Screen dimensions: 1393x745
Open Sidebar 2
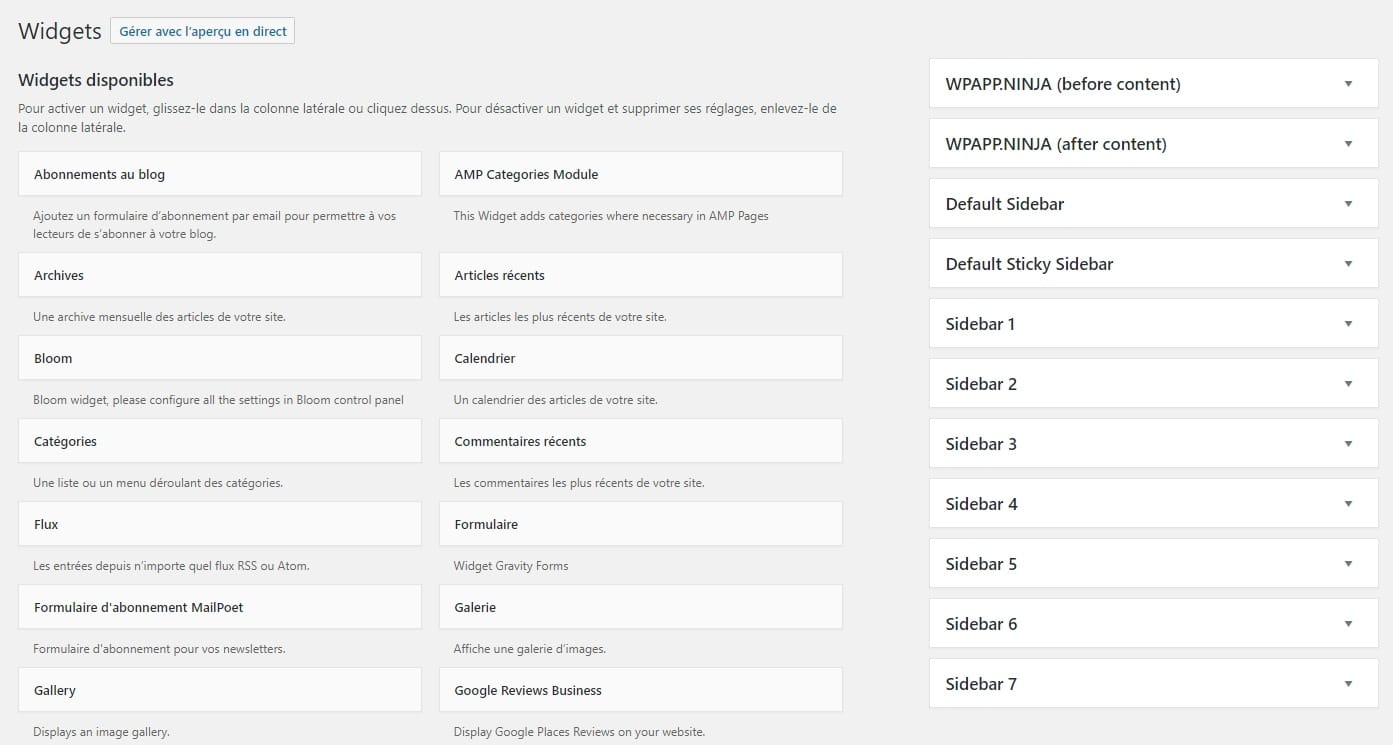click(x=1152, y=383)
